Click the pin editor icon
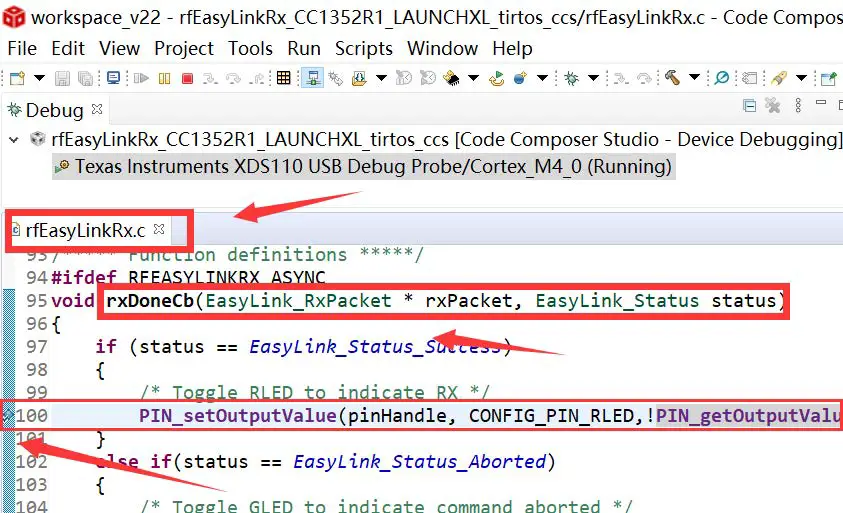This screenshot has width=843, height=513. tap(828, 79)
